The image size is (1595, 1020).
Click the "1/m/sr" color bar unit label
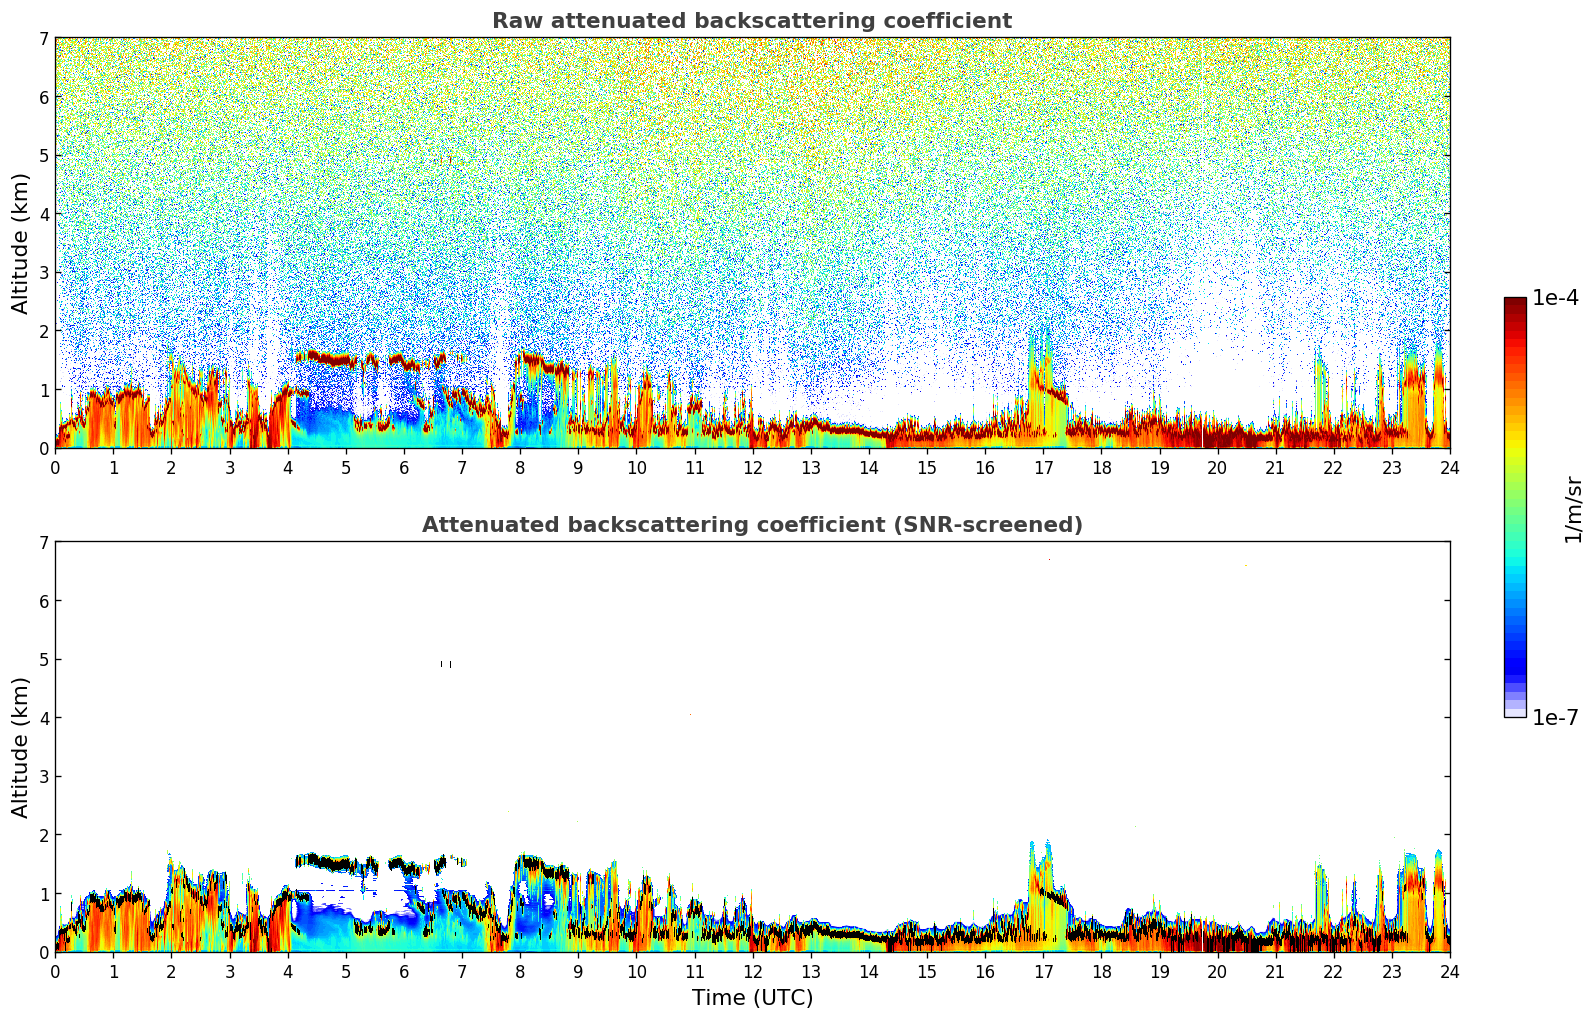click(1574, 510)
